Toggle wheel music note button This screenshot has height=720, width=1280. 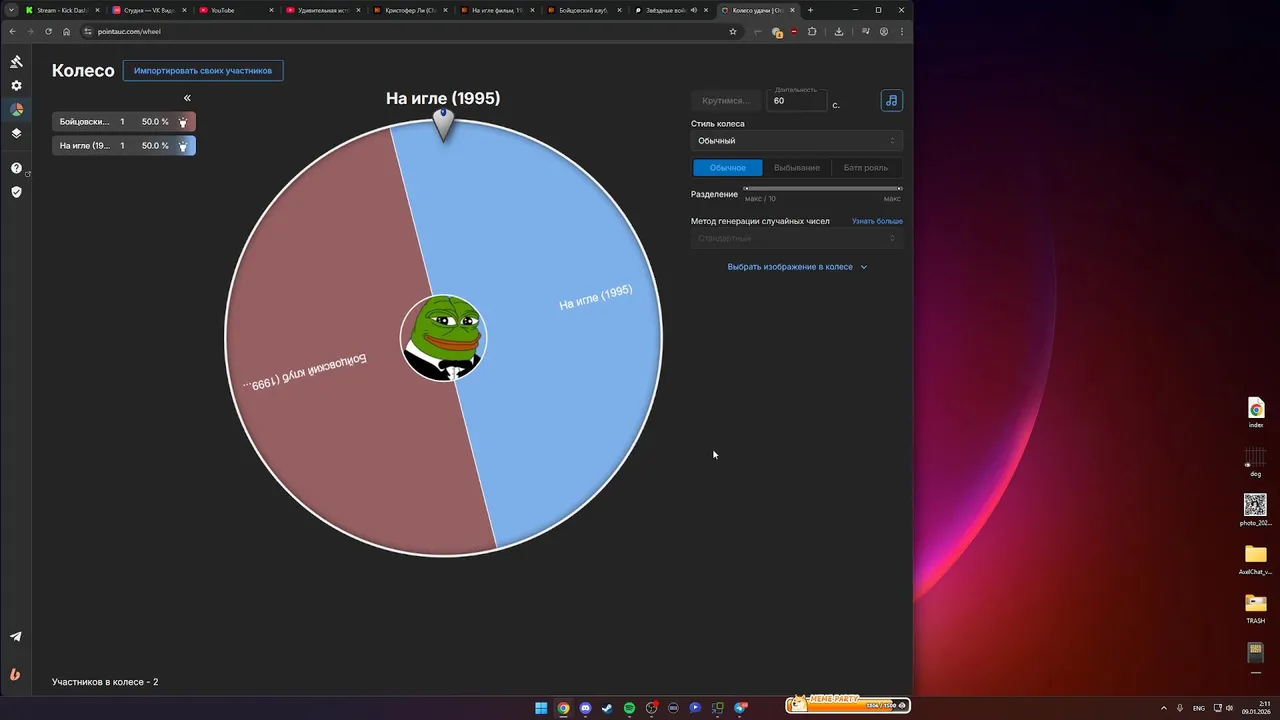891,101
